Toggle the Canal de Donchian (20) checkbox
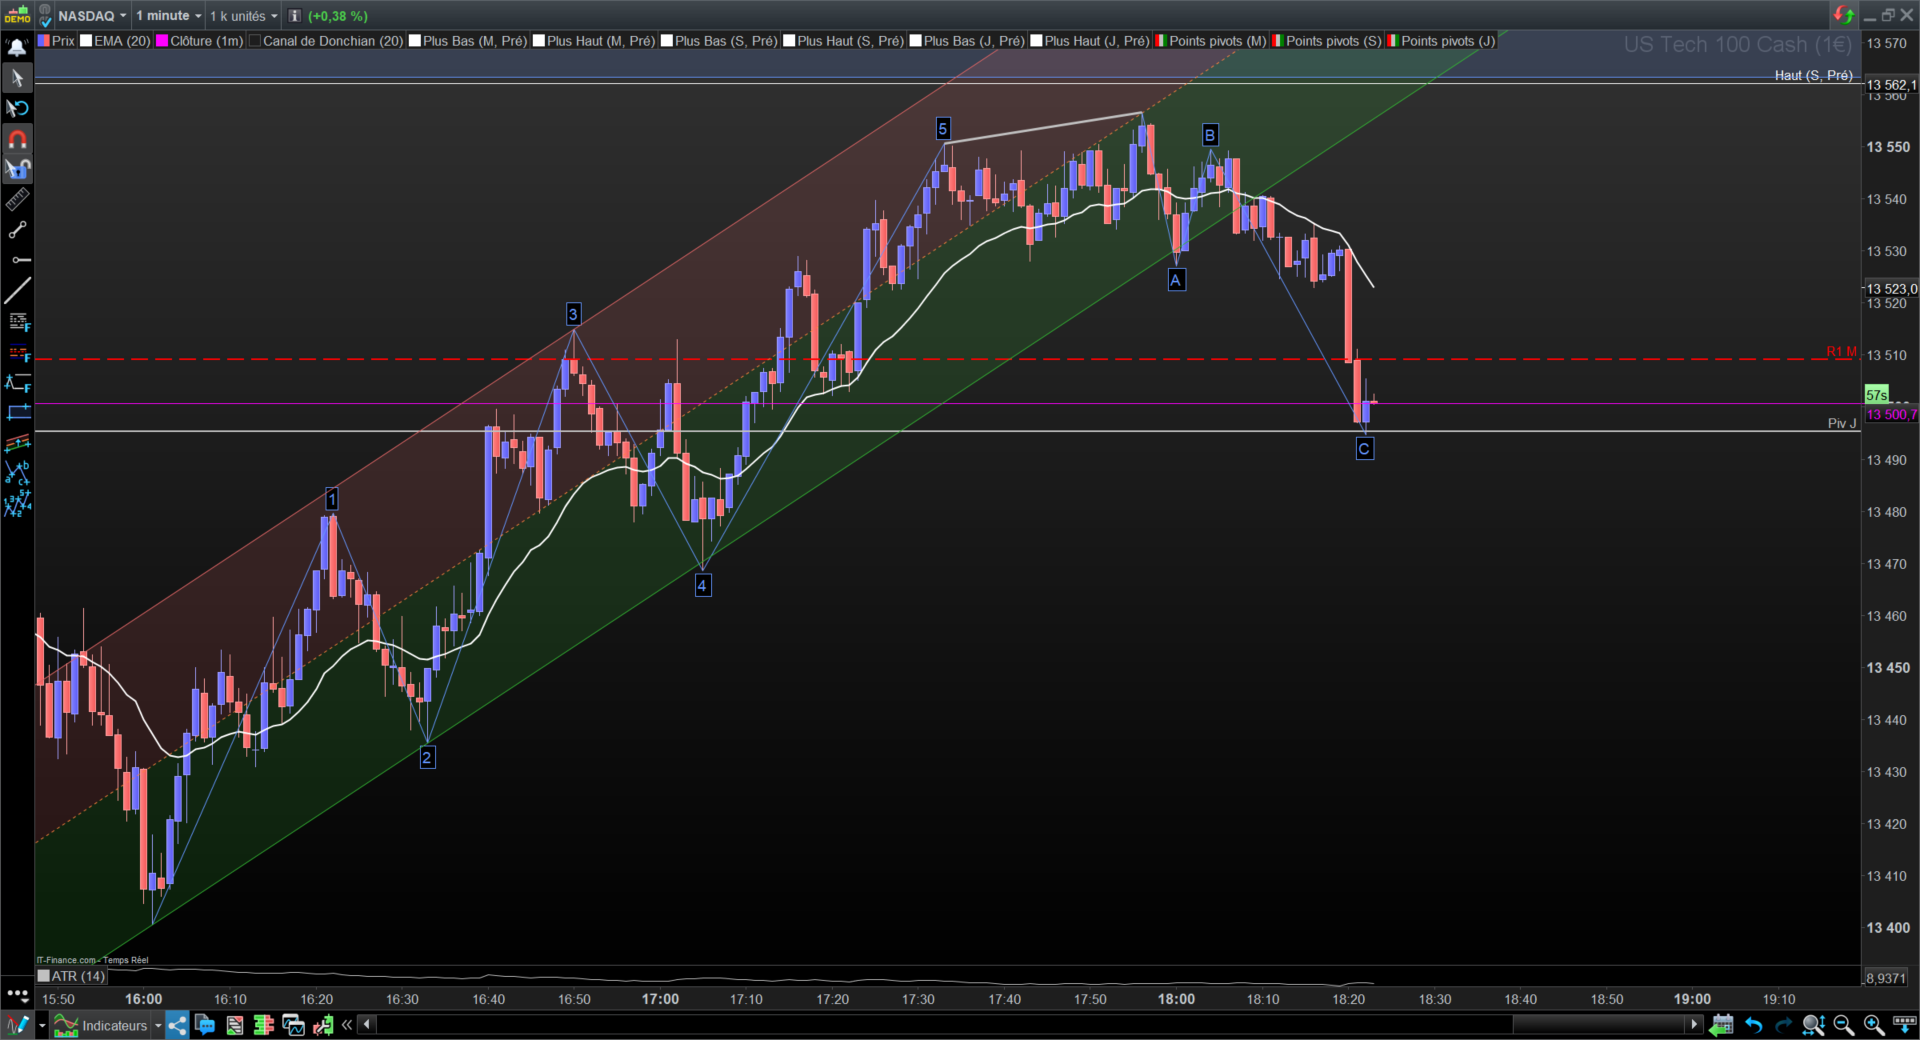 (254, 41)
